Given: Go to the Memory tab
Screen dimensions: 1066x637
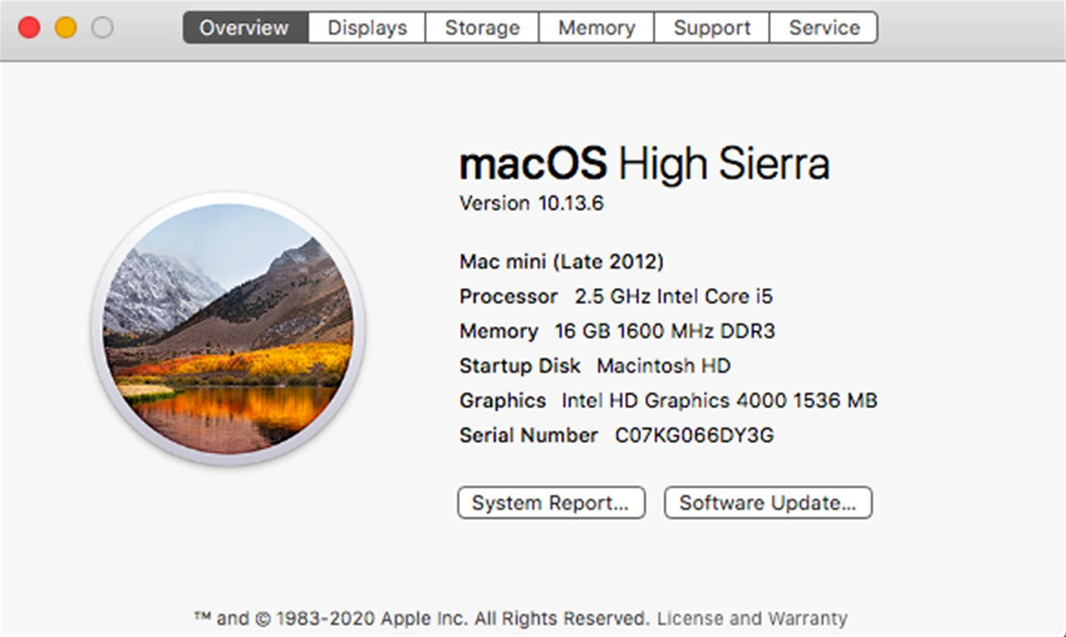Looking at the screenshot, I should pyautogui.click(x=596, y=27).
